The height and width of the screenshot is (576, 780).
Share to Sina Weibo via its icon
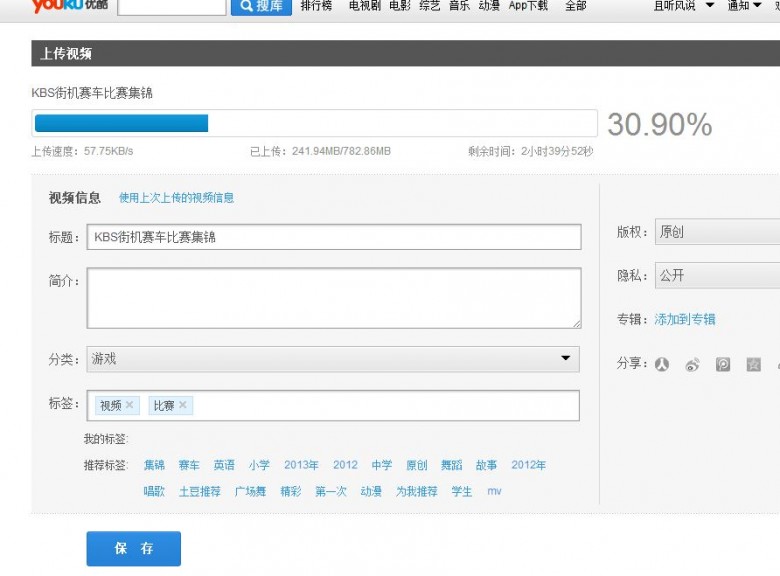[692, 365]
